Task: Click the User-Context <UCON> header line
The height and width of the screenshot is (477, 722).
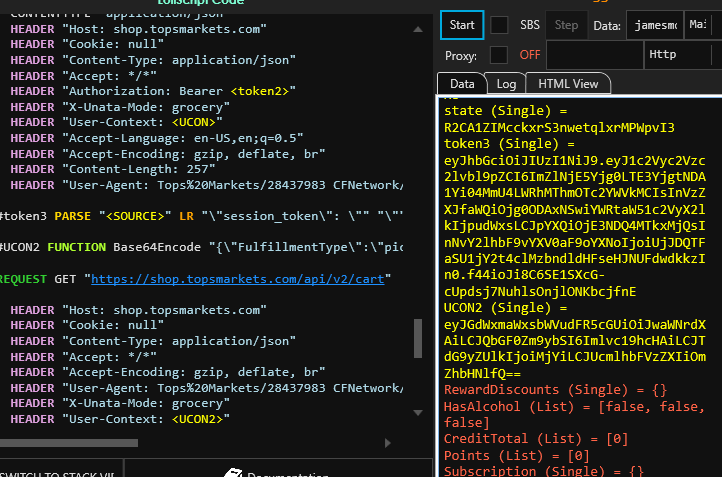Action: point(116,122)
